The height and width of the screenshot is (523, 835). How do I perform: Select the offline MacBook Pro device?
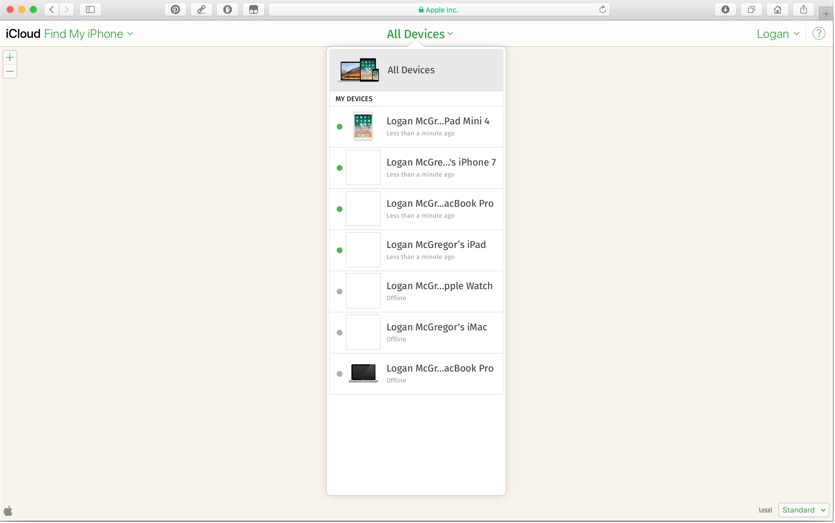point(416,374)
